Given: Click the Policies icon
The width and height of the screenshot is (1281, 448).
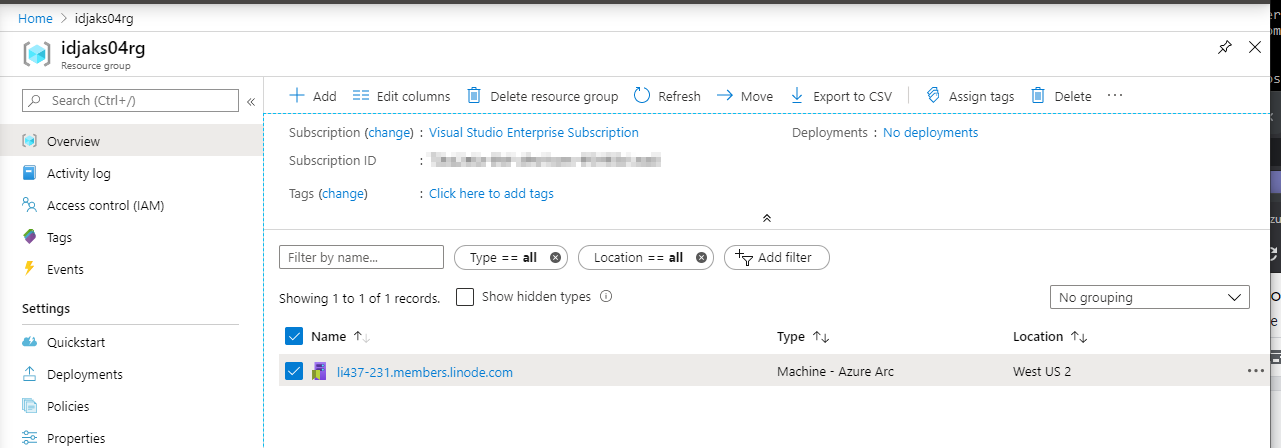Looking at the screenshot, I should 29,406.
